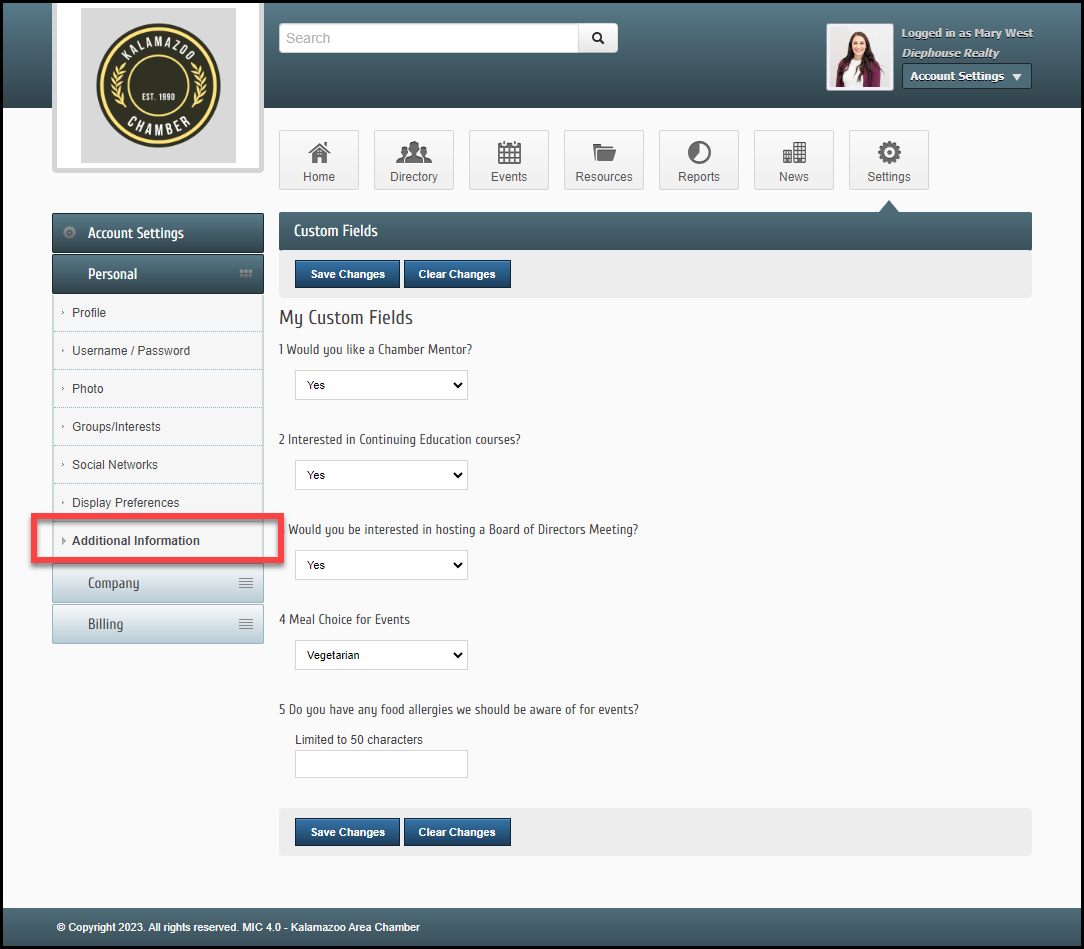Open Continuing Education courses dropdown
This screenshot has width=1084, height=949.
[381, 475]
